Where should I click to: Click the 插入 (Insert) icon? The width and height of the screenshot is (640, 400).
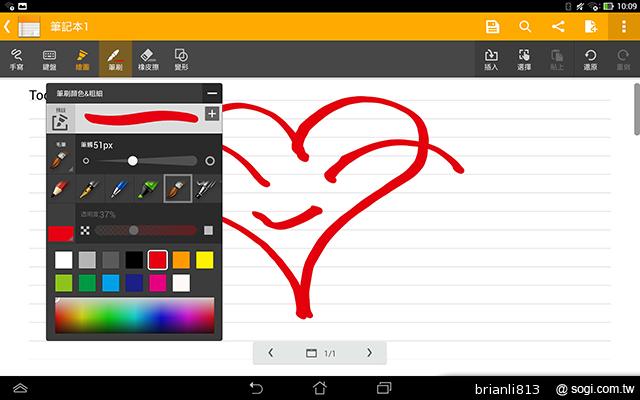491,59
